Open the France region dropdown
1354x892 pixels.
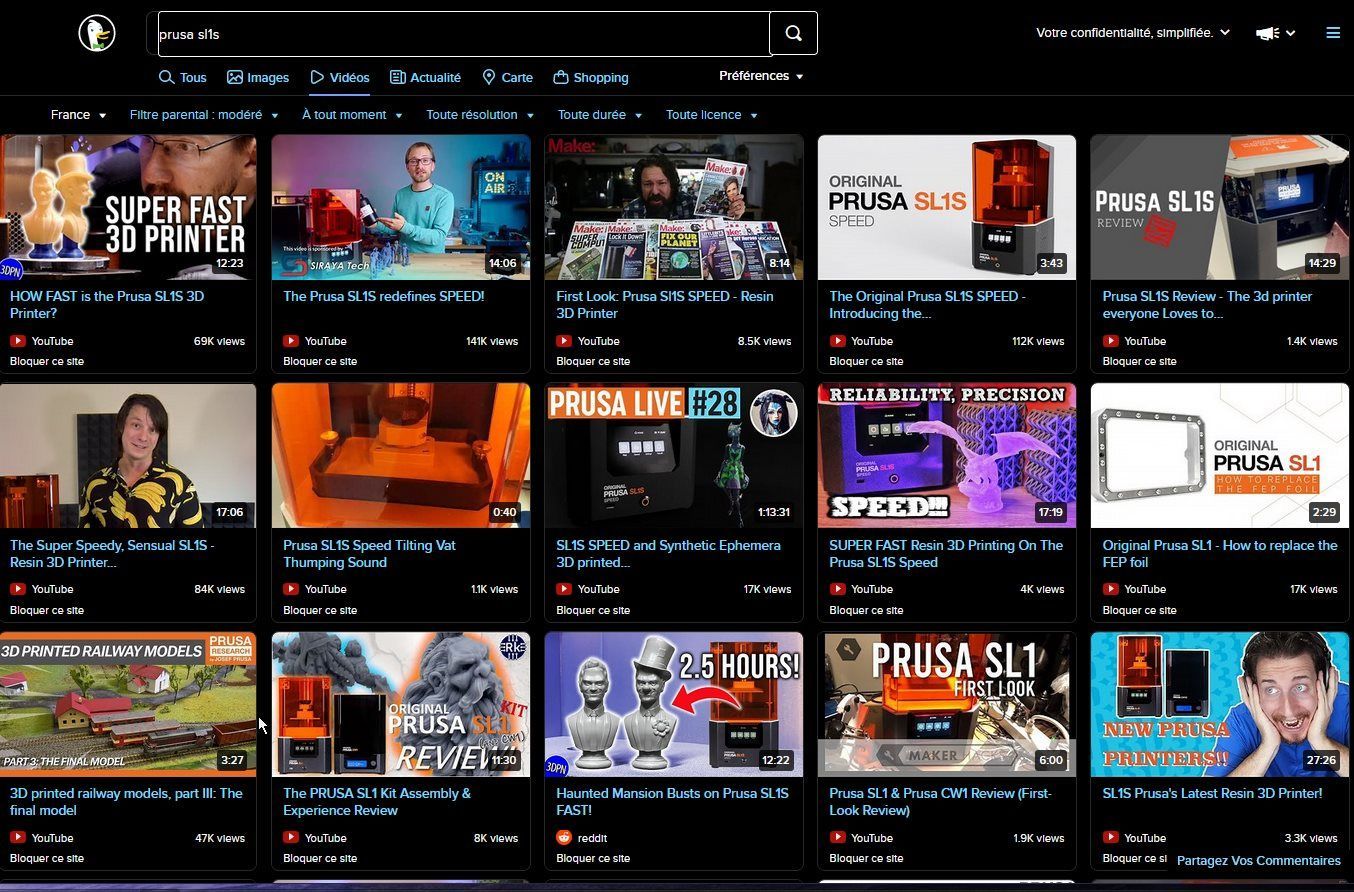coord(78,115)
